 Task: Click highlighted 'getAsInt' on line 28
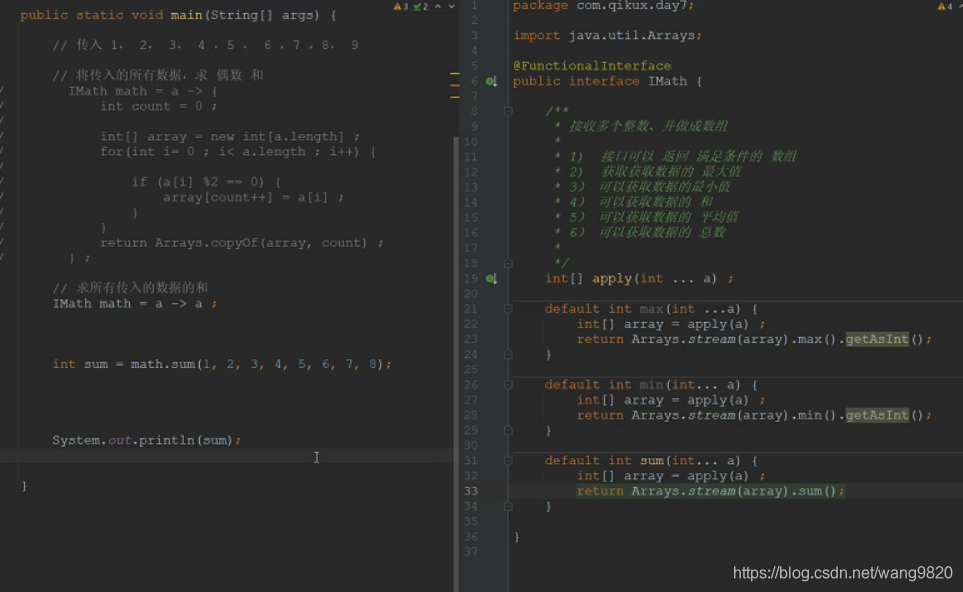(x=877, y=415)
